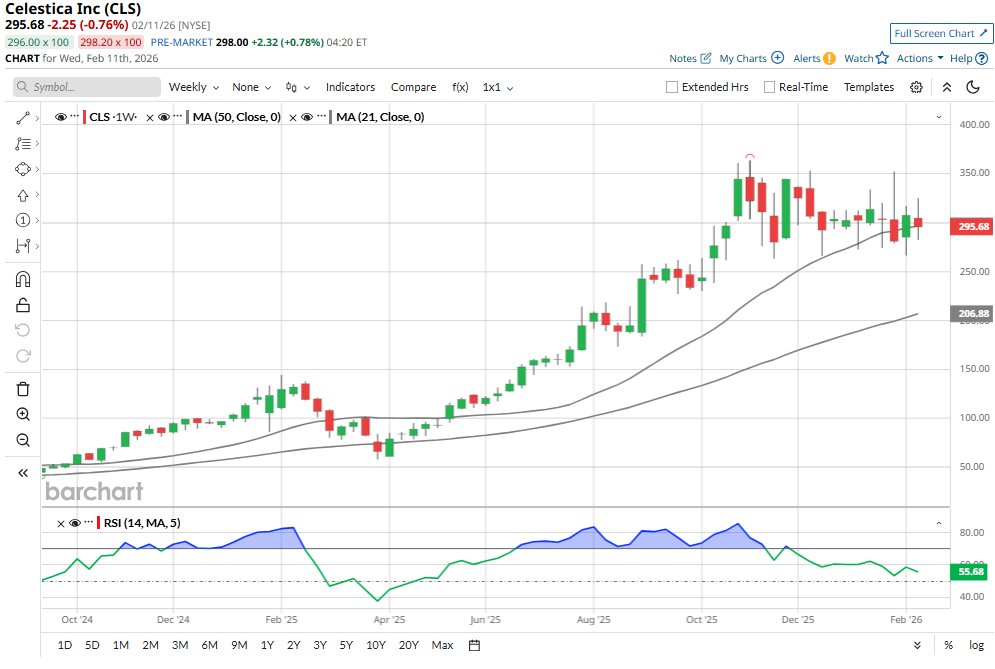
Task: Collapse the main chart legend chevron
Action: pyautogui.click(x=939, y=117)
